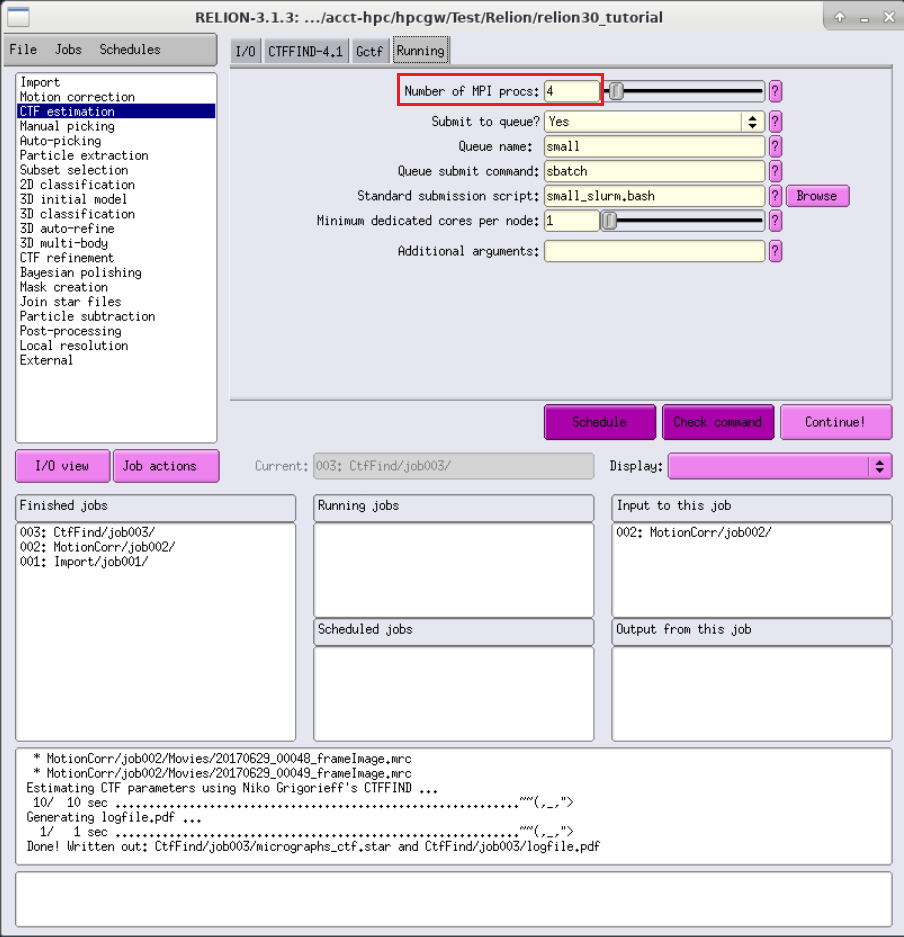904x937 pixels.
Task: Open help for Submit to queue
Action: [775, 122]
